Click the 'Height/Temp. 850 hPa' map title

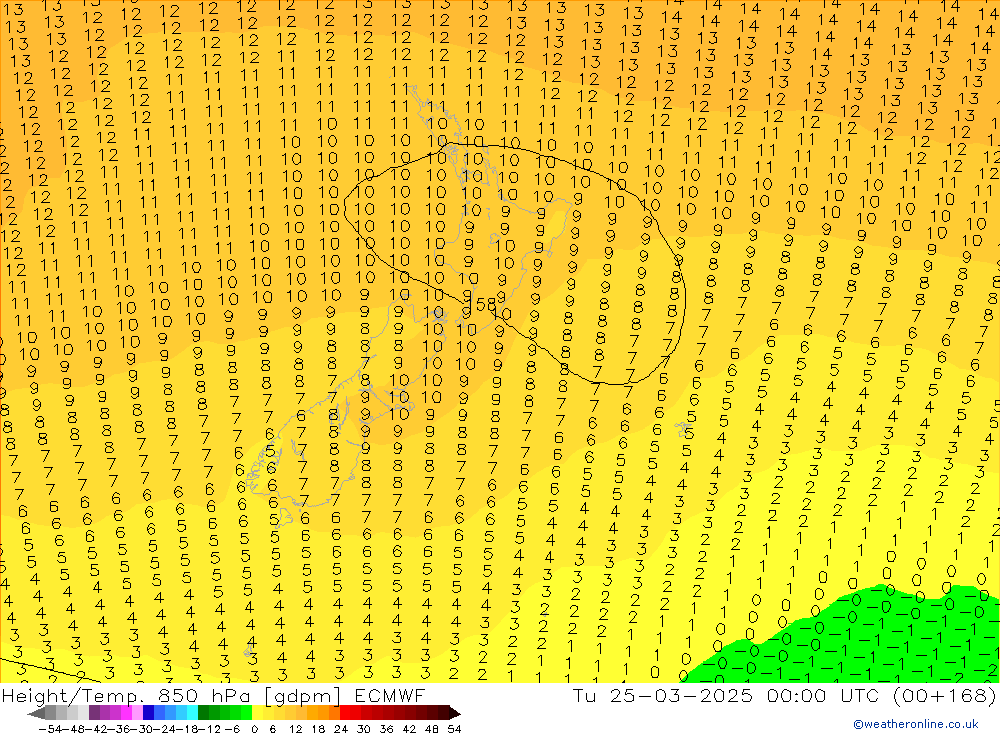tap(126, 695)
